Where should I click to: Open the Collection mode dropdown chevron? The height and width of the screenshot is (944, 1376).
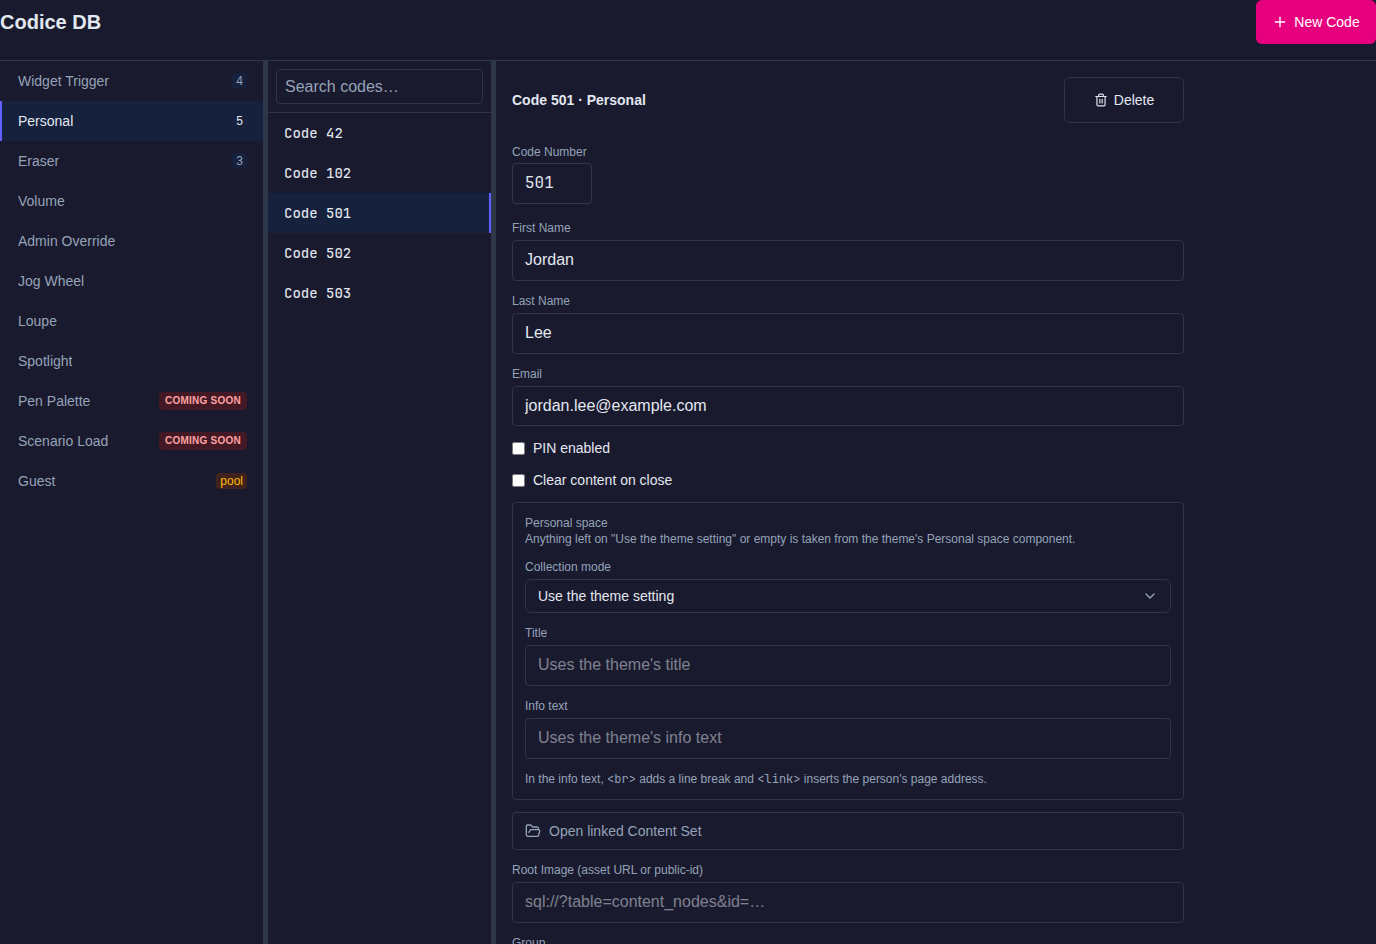[x=1150, y=596]
